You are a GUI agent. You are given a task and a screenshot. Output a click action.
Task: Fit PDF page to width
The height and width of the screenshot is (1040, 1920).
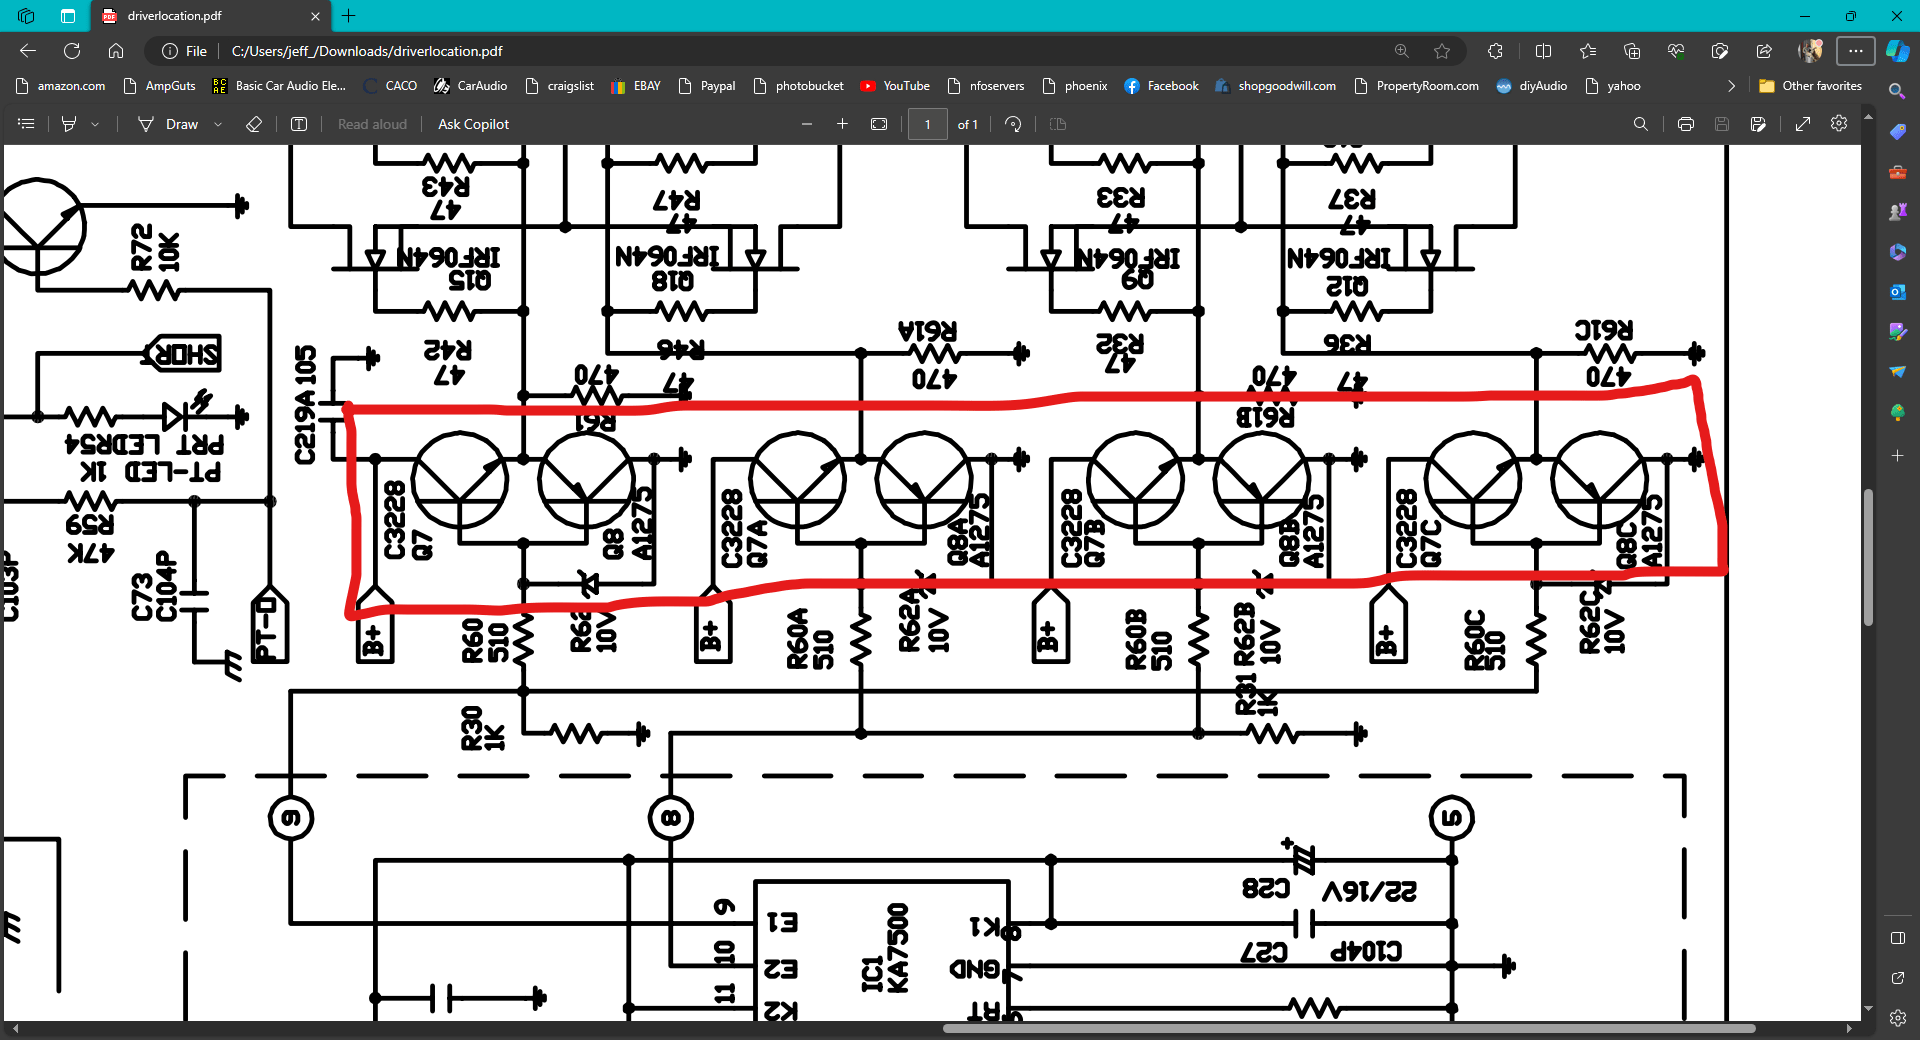[x=879, y=124]
